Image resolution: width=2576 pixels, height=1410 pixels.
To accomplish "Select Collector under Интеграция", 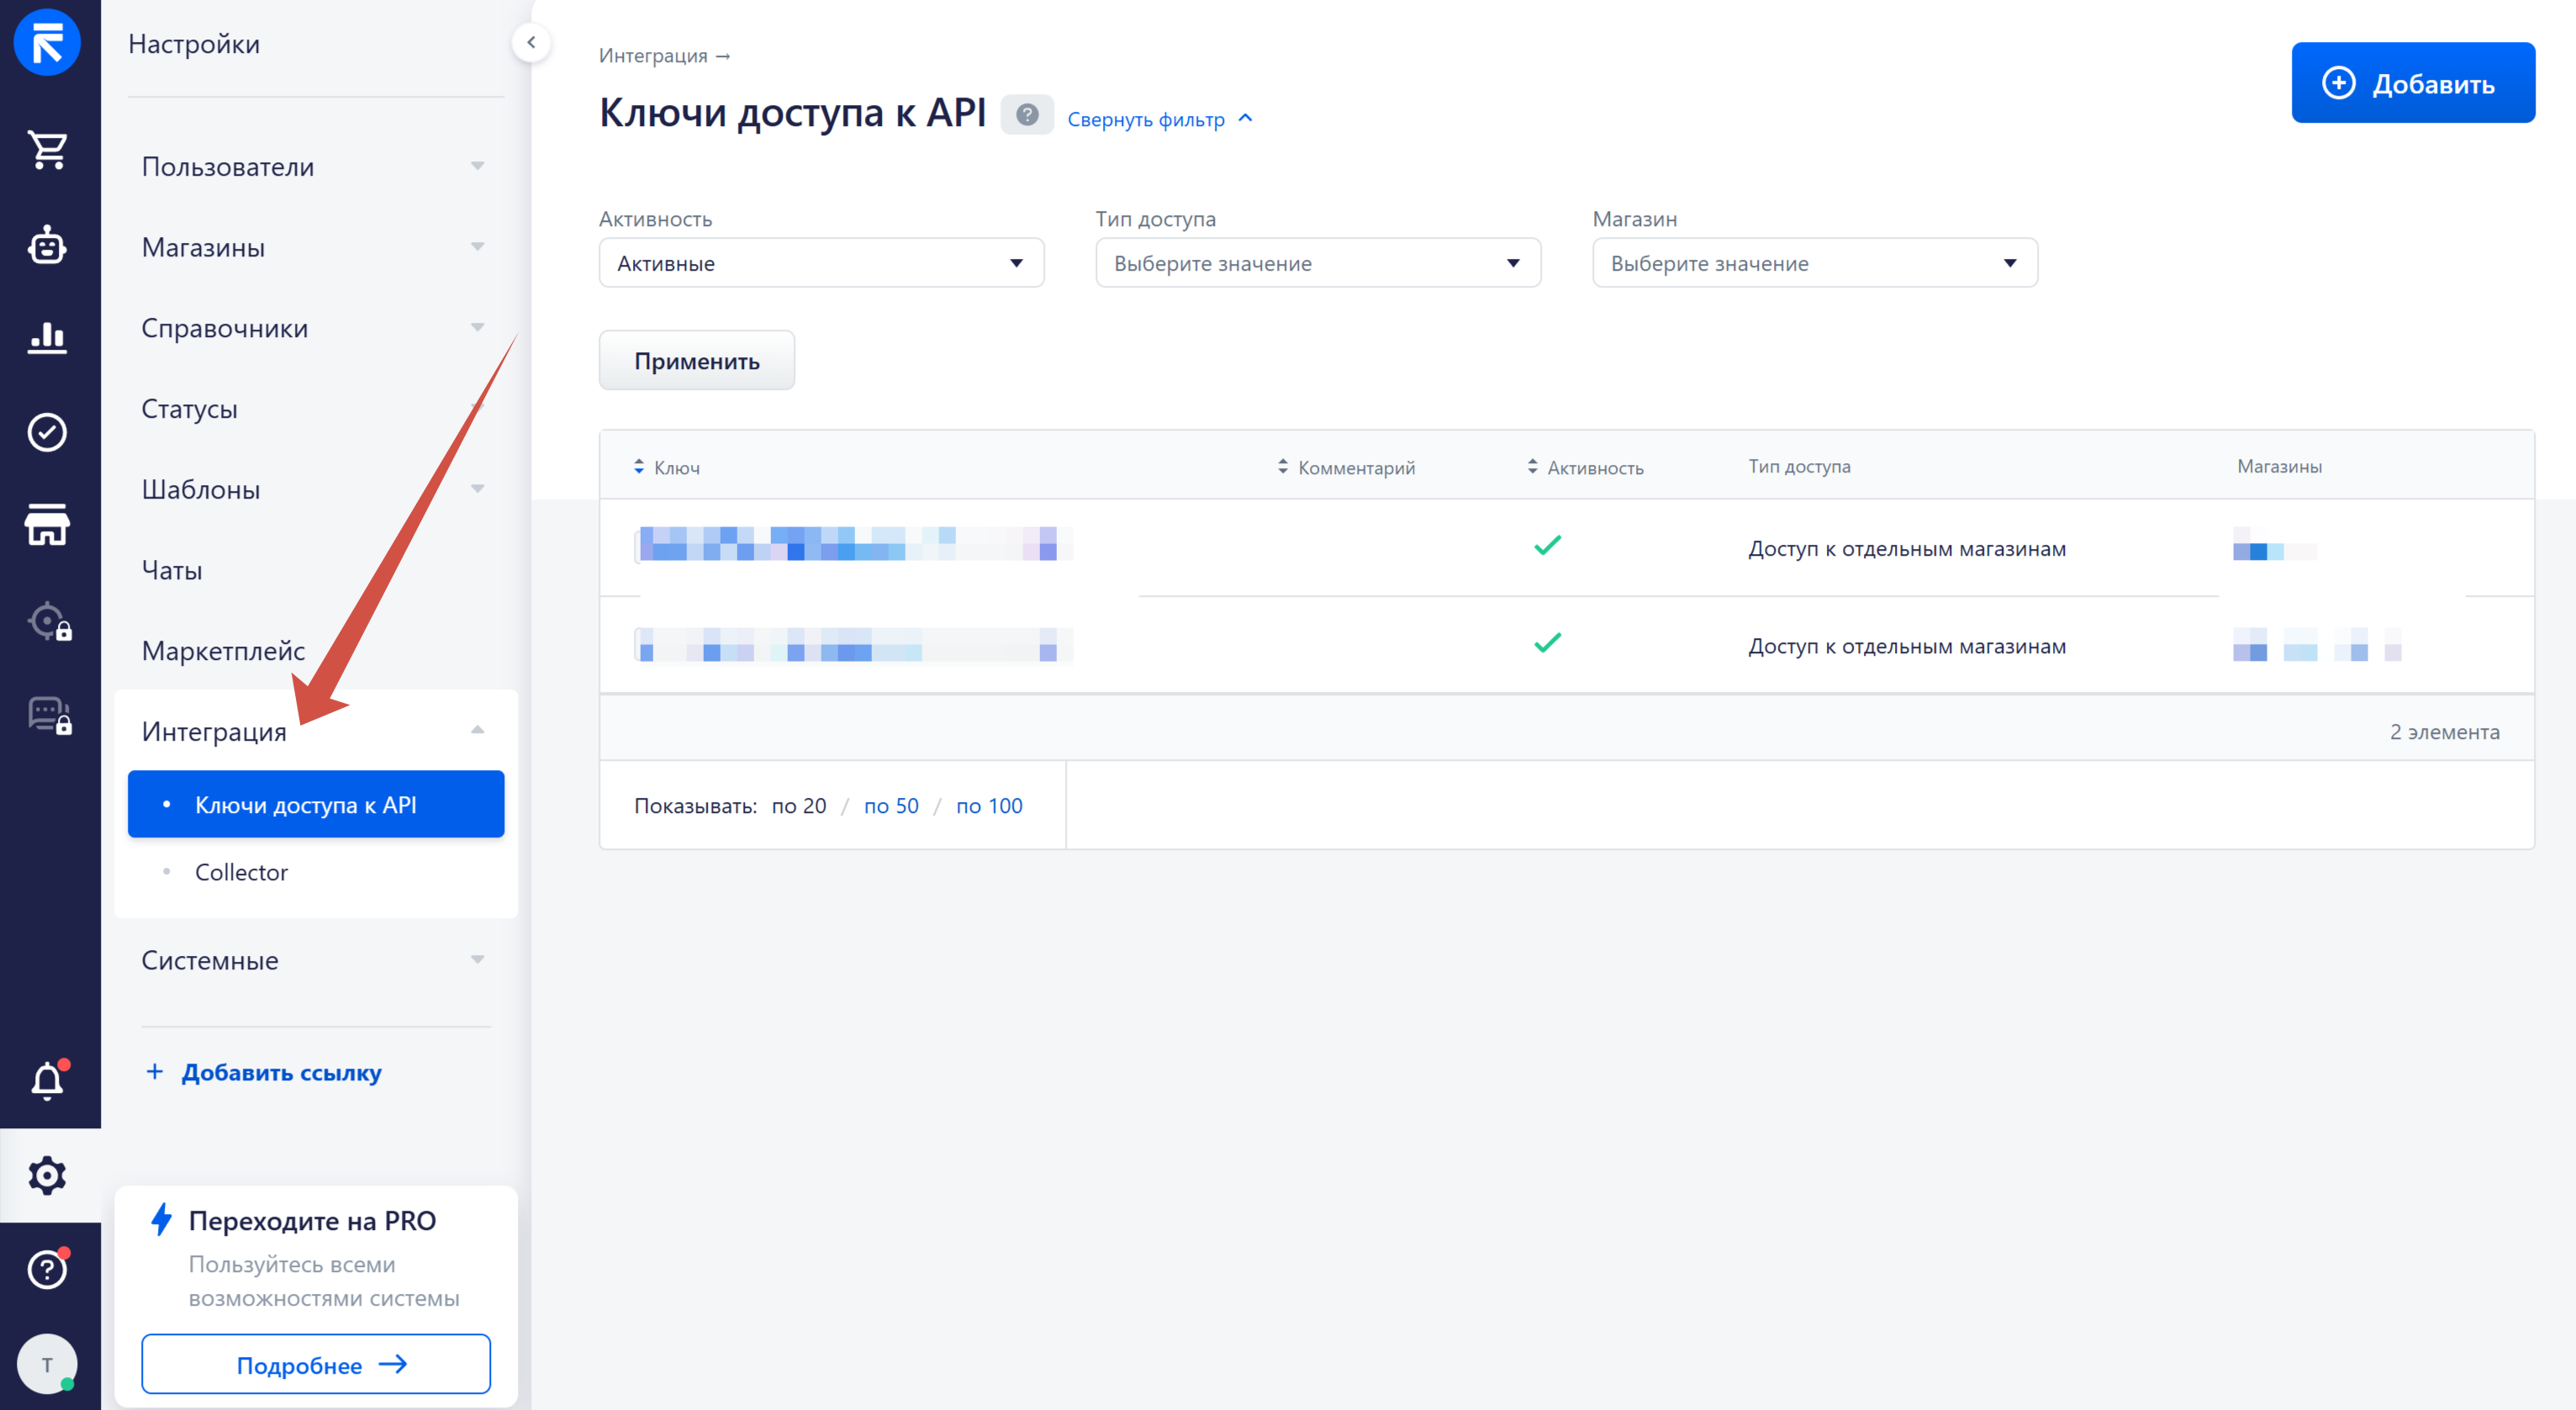I will [x=241, y=872].
